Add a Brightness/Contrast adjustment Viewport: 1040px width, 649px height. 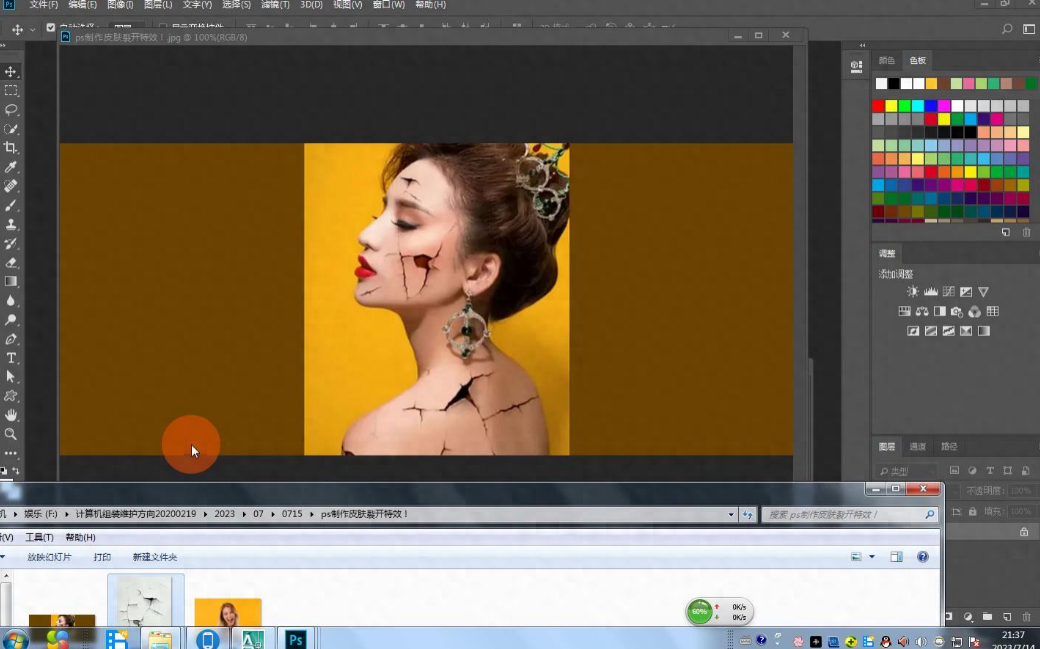click(913, 291)
